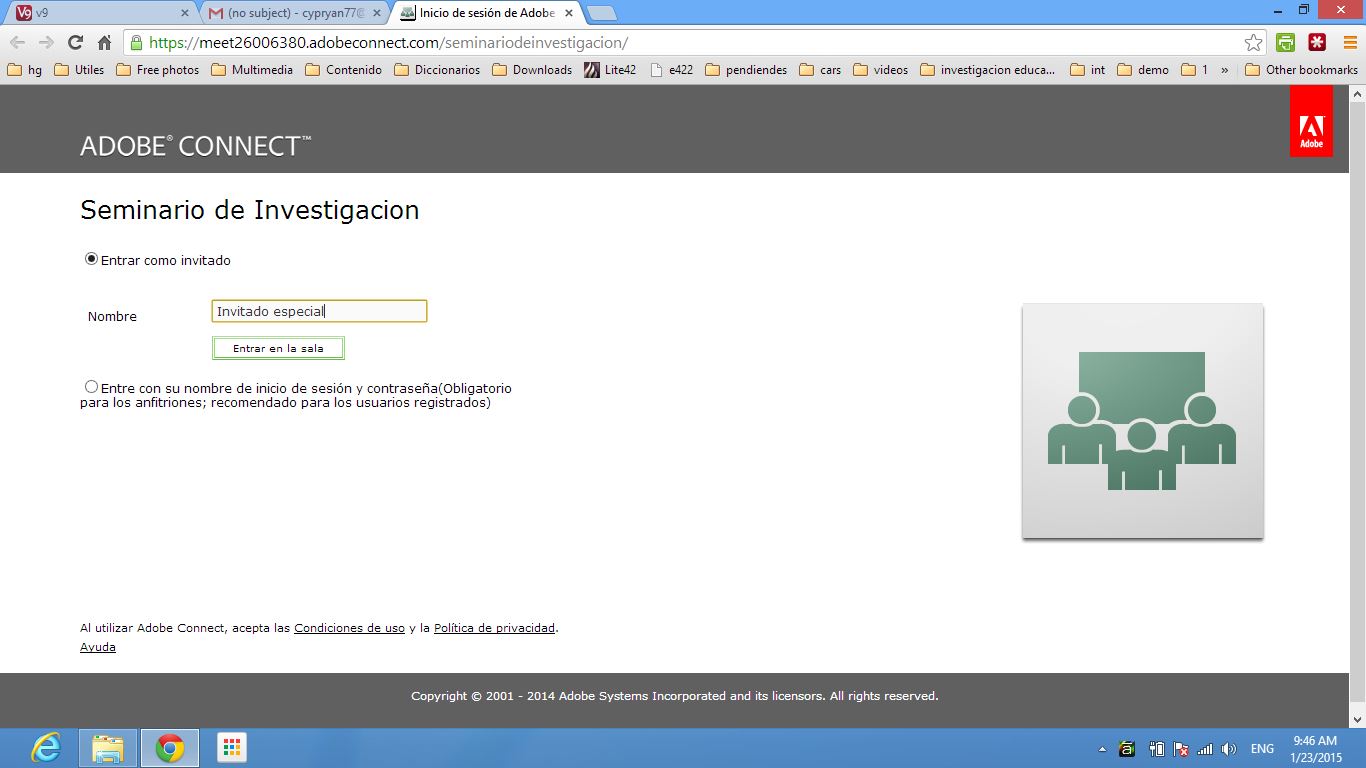Open the Lite42 bookmark
Image resolution: width=1366 pixels, height=768 pixels.
(610, 70)
